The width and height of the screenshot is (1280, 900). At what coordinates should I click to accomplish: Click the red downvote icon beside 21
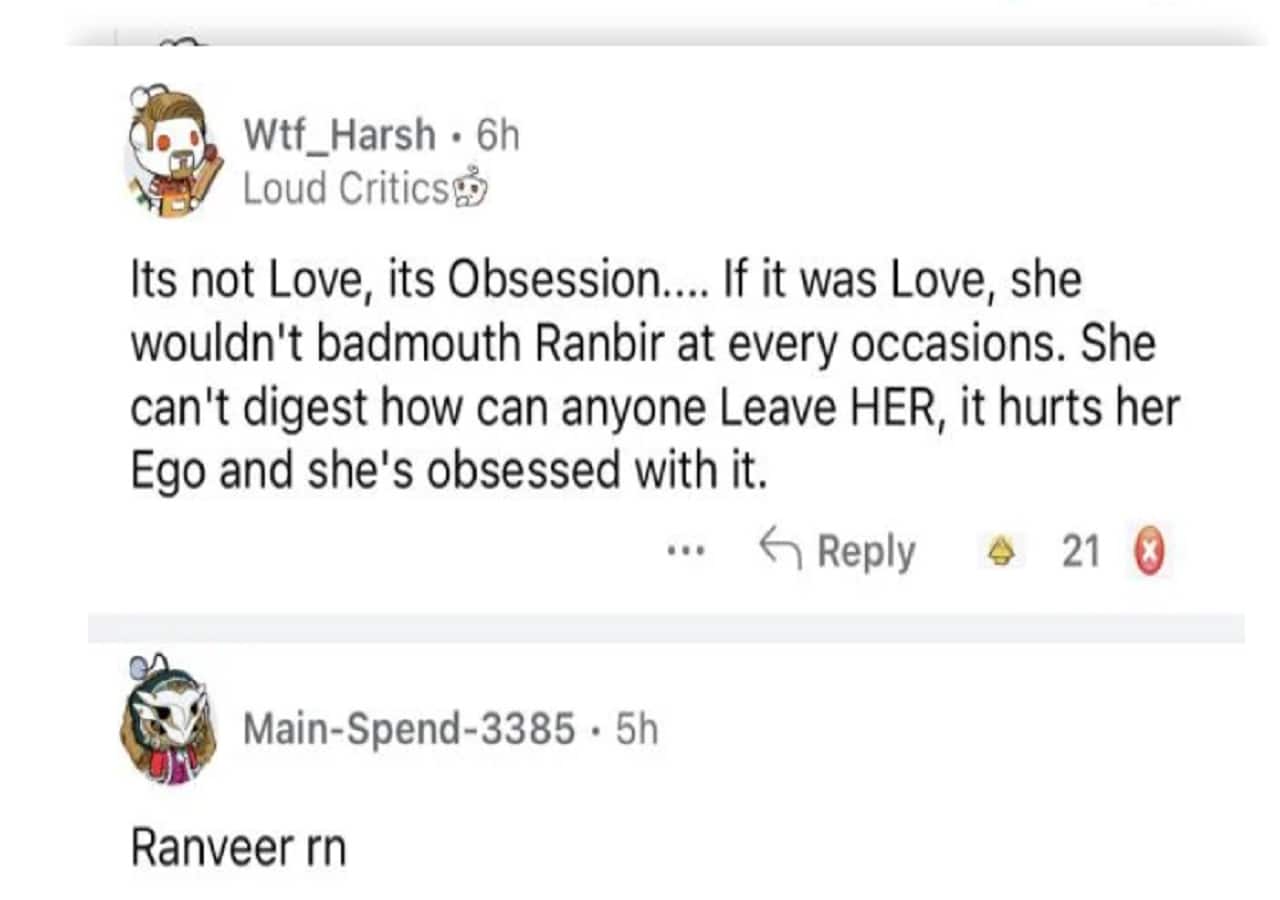point(1149,552)
